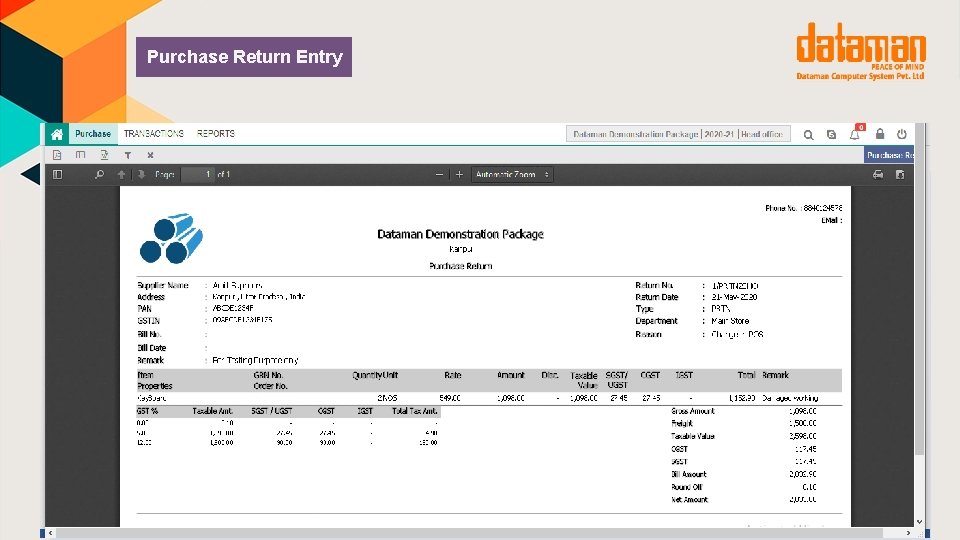Open the REPORTS menu
This screenshot has height=540, width=960.
pyautogui.click(x=216, y=133)
